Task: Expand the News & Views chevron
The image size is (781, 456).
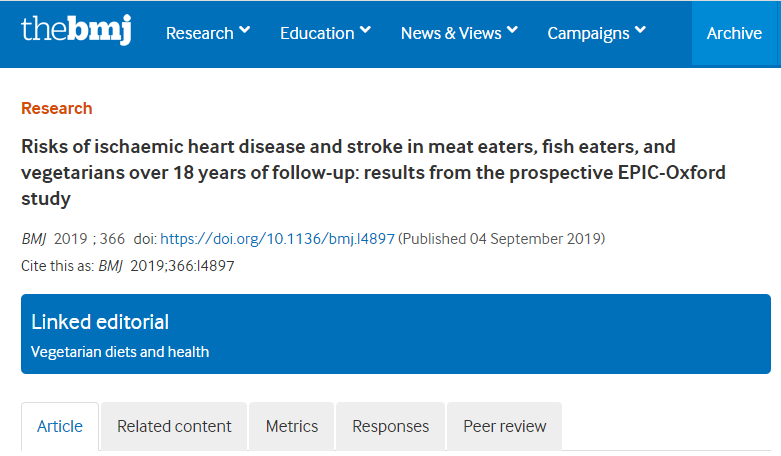Action: point(513,30)
